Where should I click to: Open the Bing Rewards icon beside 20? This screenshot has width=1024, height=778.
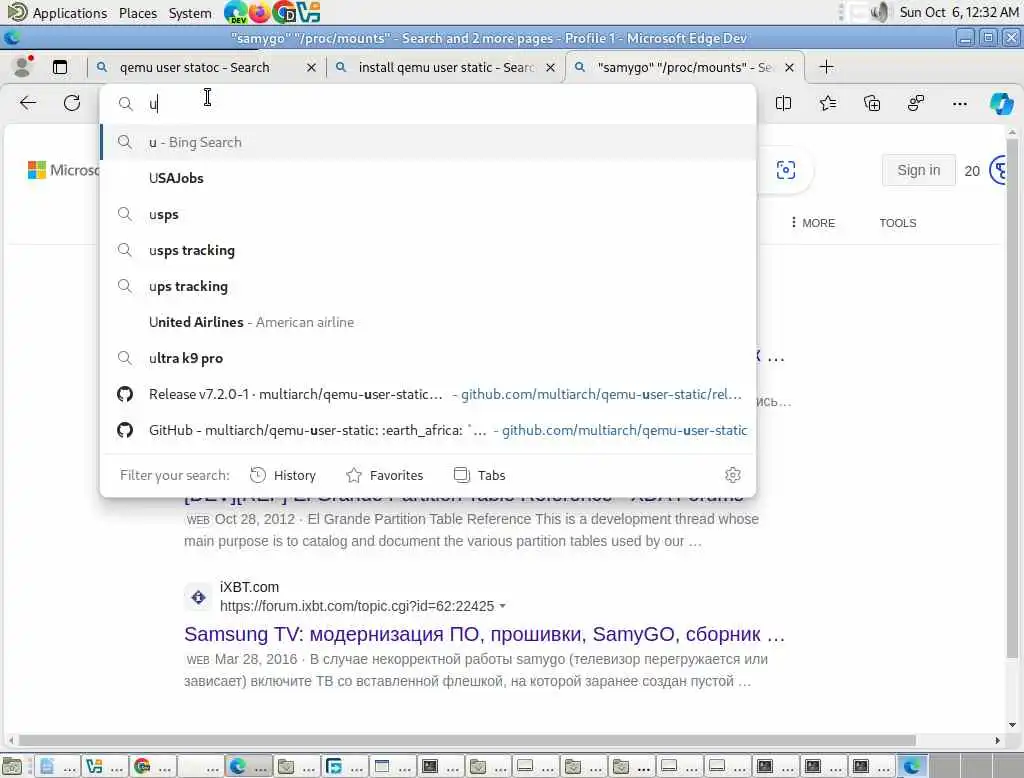point(999,170)
